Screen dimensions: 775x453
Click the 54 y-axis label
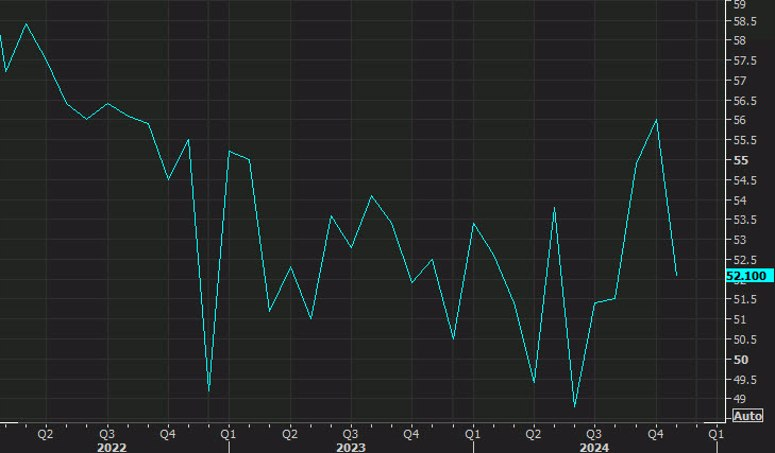click(x=740, y=200)
